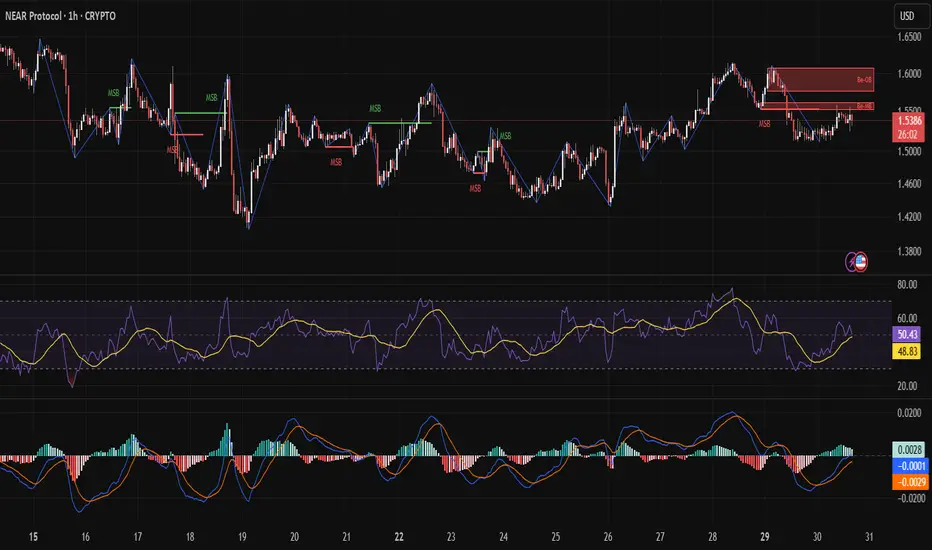The image size is (932, 550).
Task: Click date 16 on the time axis
Action: click(86, 537)
